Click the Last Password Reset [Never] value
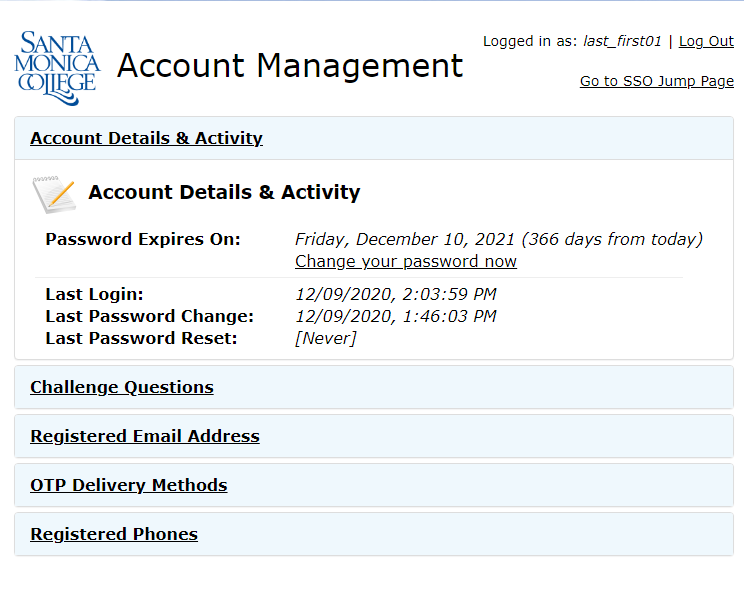 [325, 338]
